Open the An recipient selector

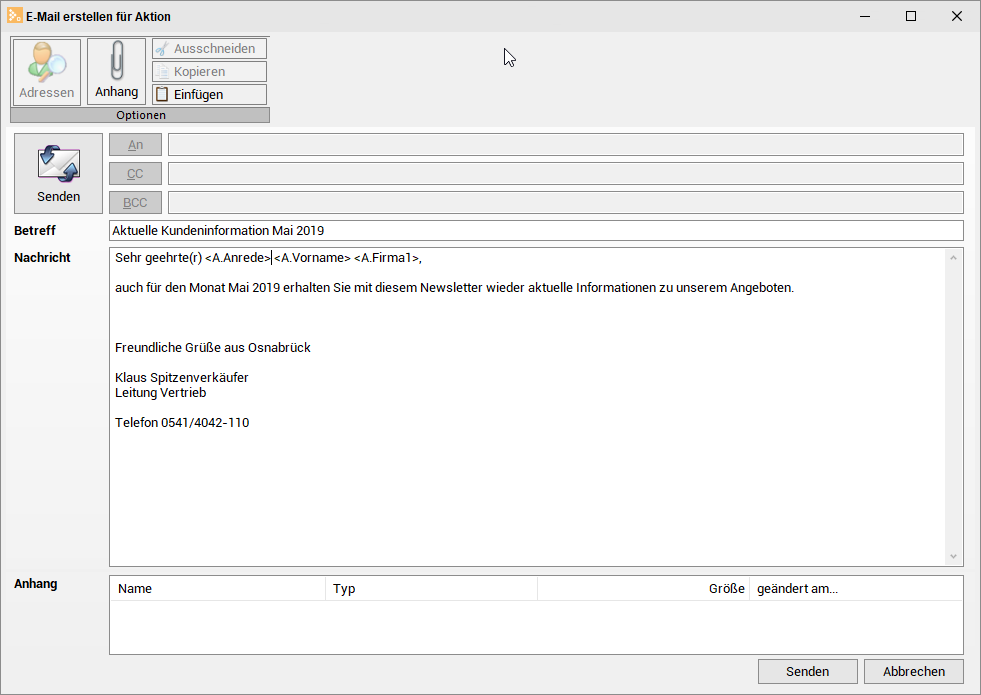(134, 144)
